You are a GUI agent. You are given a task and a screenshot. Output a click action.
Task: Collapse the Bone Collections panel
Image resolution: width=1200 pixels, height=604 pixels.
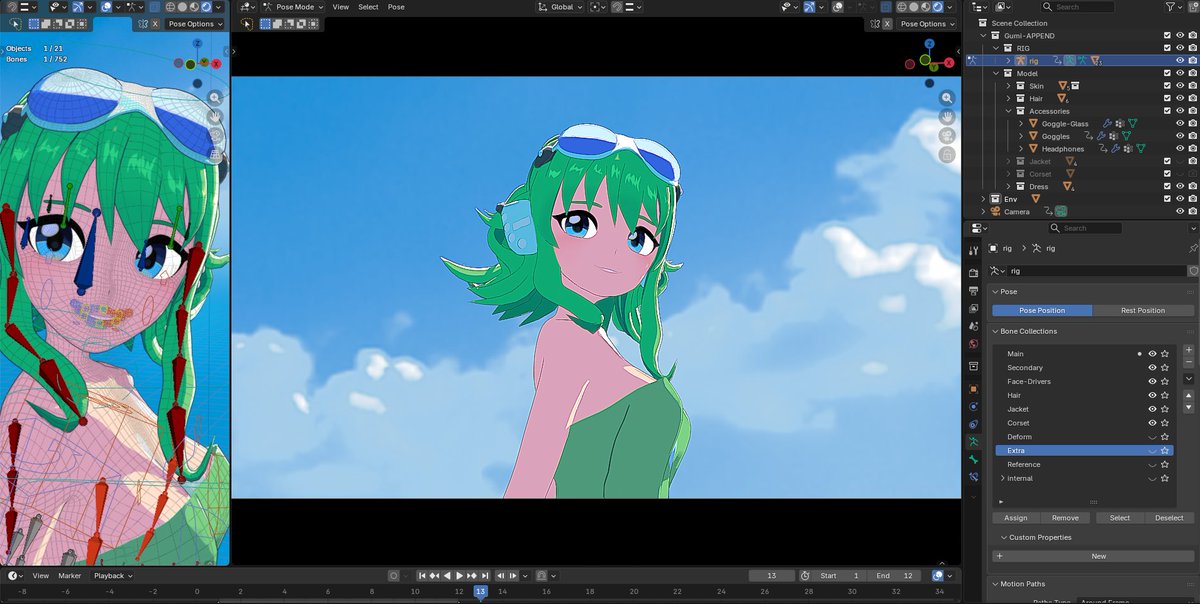(x=995, y=331)
